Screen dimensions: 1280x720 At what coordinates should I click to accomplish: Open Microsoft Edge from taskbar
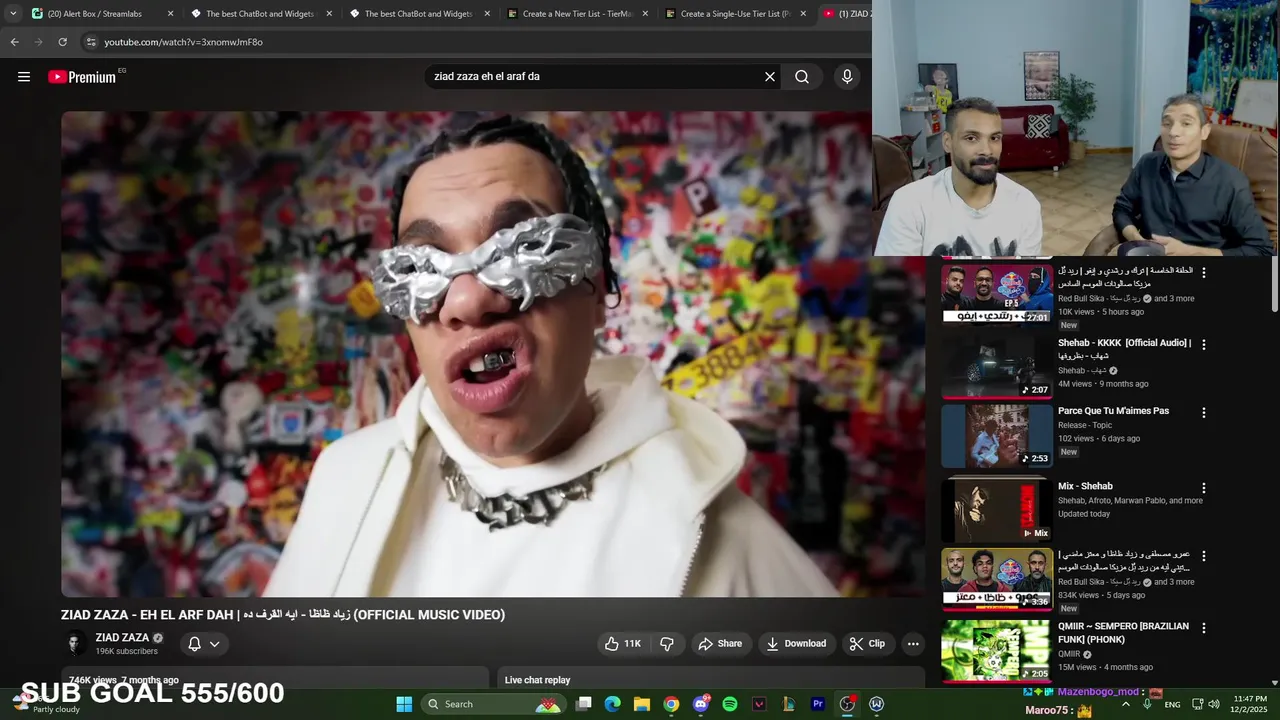[613, 704]
